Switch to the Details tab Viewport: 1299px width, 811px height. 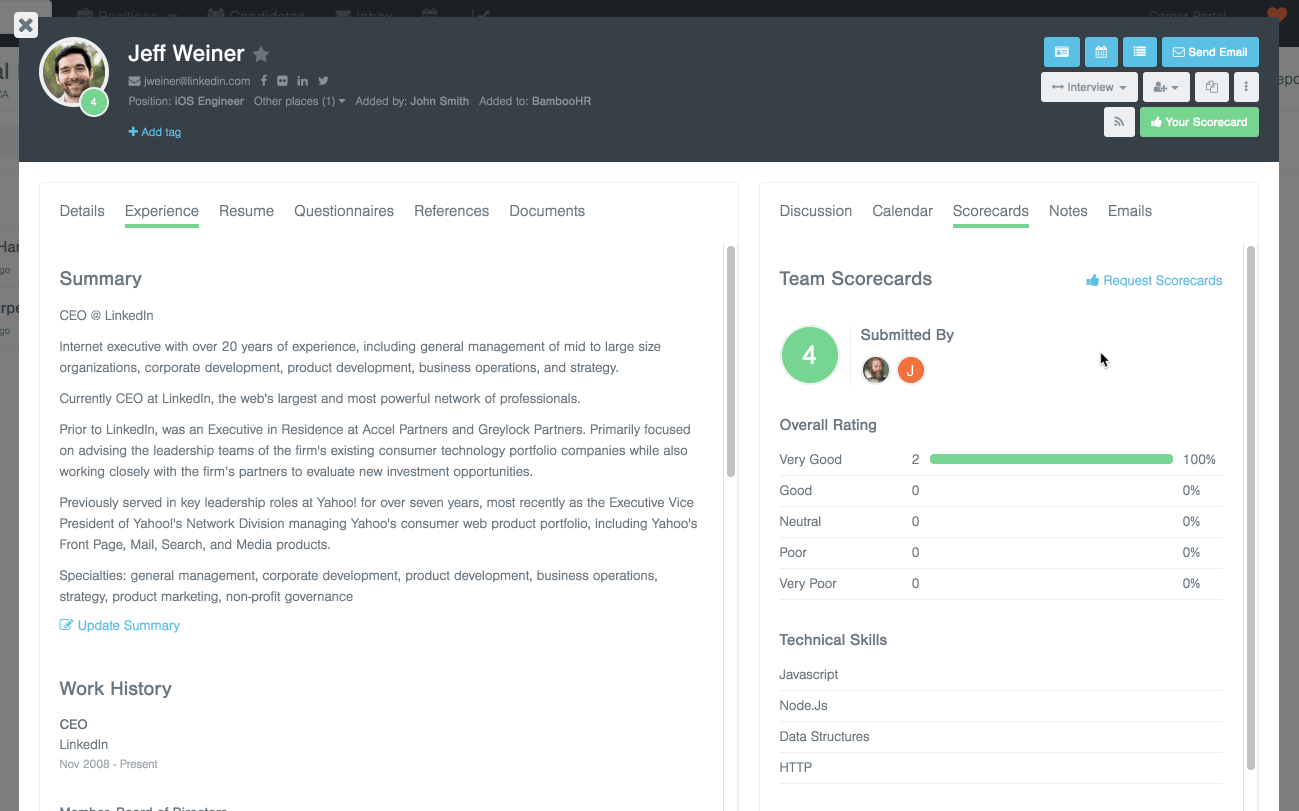click(x=82, y=211)
